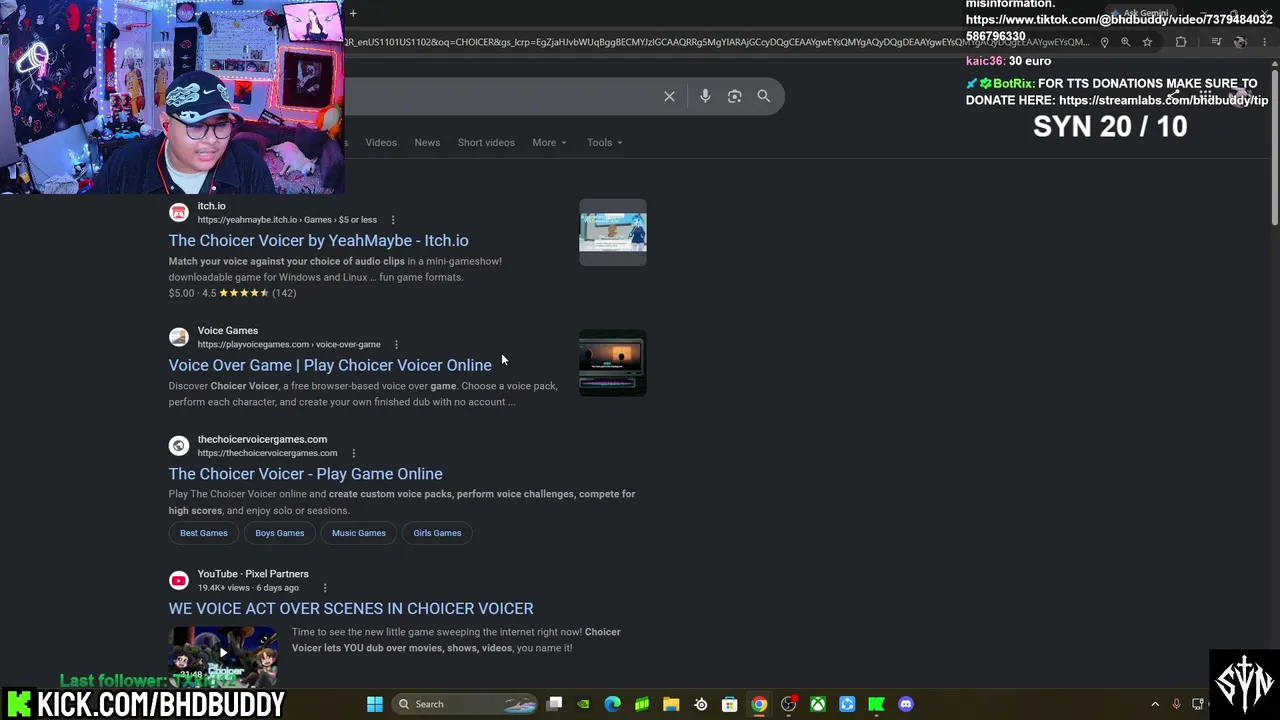1280x720 pixels.
Task: Open The Choicer Voicer by YeahMaybe link
Action: [318, 240]
